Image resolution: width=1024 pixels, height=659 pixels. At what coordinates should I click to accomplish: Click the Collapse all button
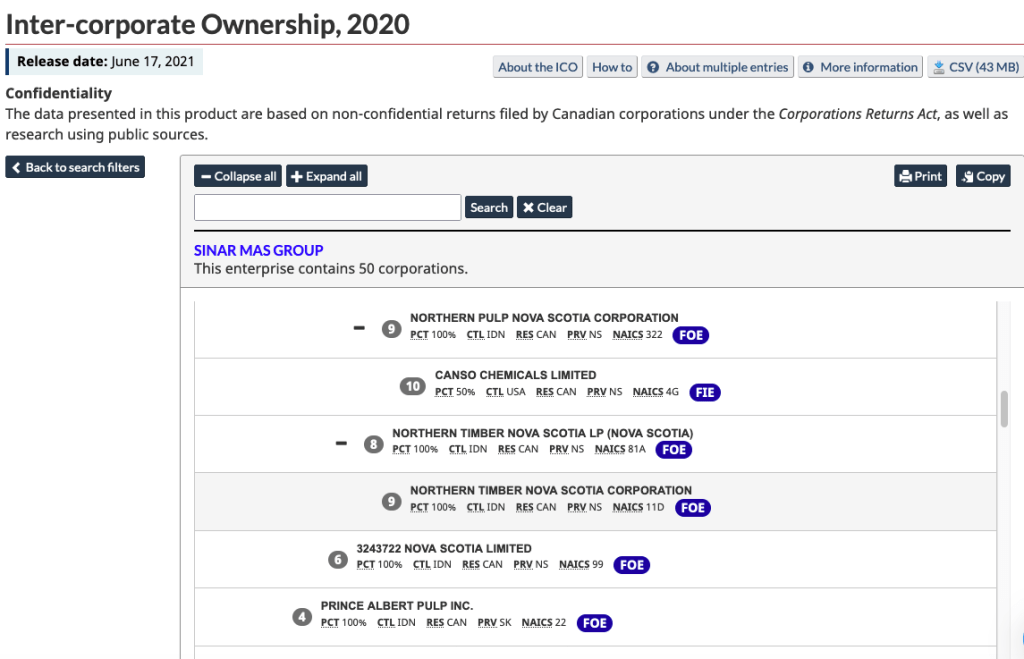pos(238,177)
